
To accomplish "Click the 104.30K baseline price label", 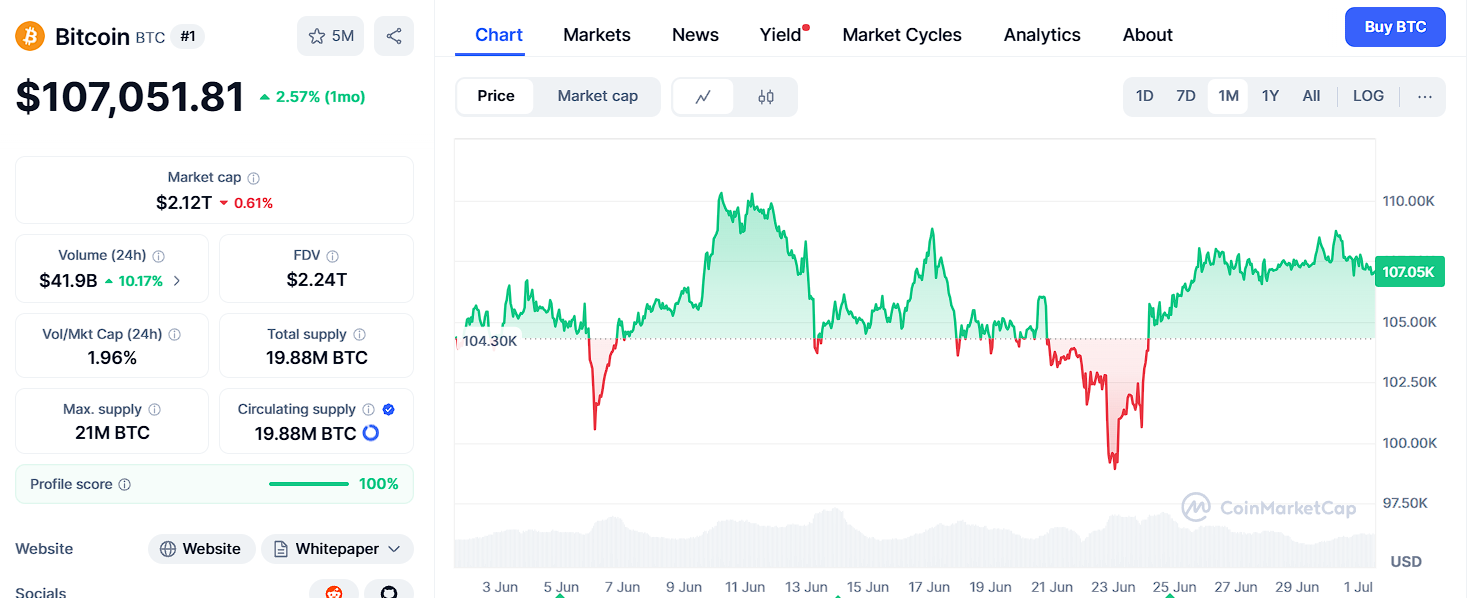I will [x=489, y=341].
